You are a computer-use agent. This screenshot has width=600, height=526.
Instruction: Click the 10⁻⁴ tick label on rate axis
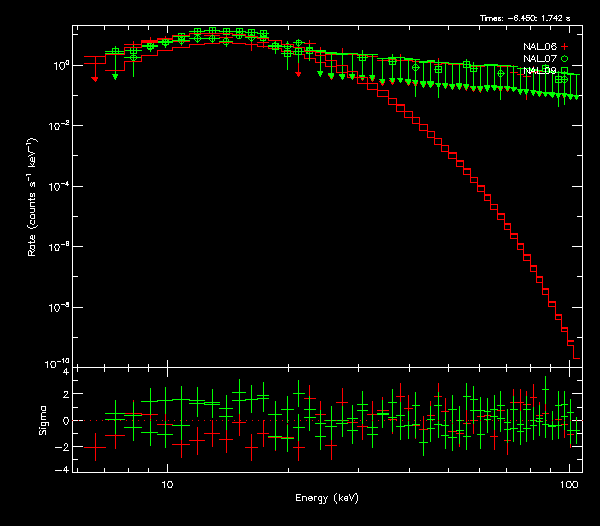[x=60, y=186]
